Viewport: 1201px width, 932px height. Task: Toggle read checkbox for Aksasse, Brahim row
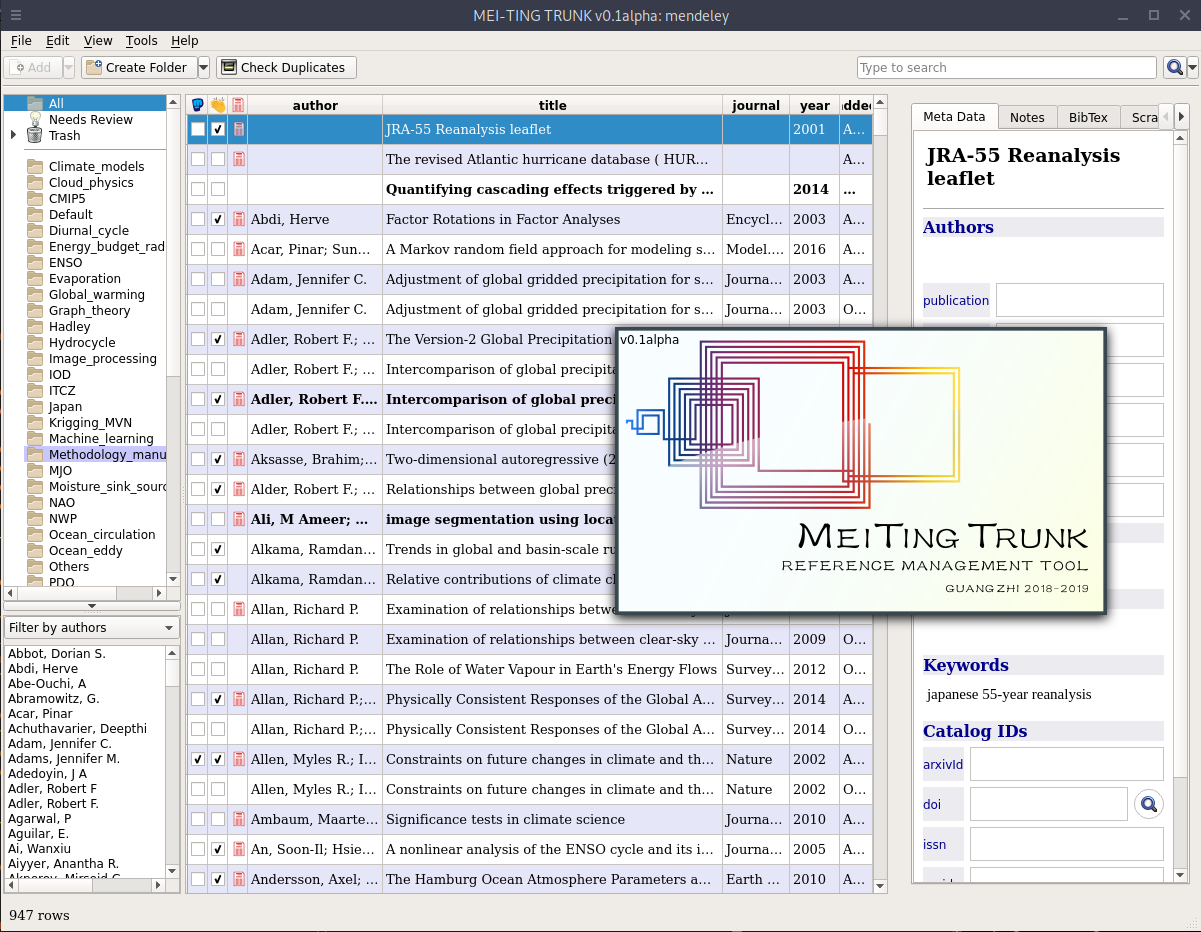(218, 459)
